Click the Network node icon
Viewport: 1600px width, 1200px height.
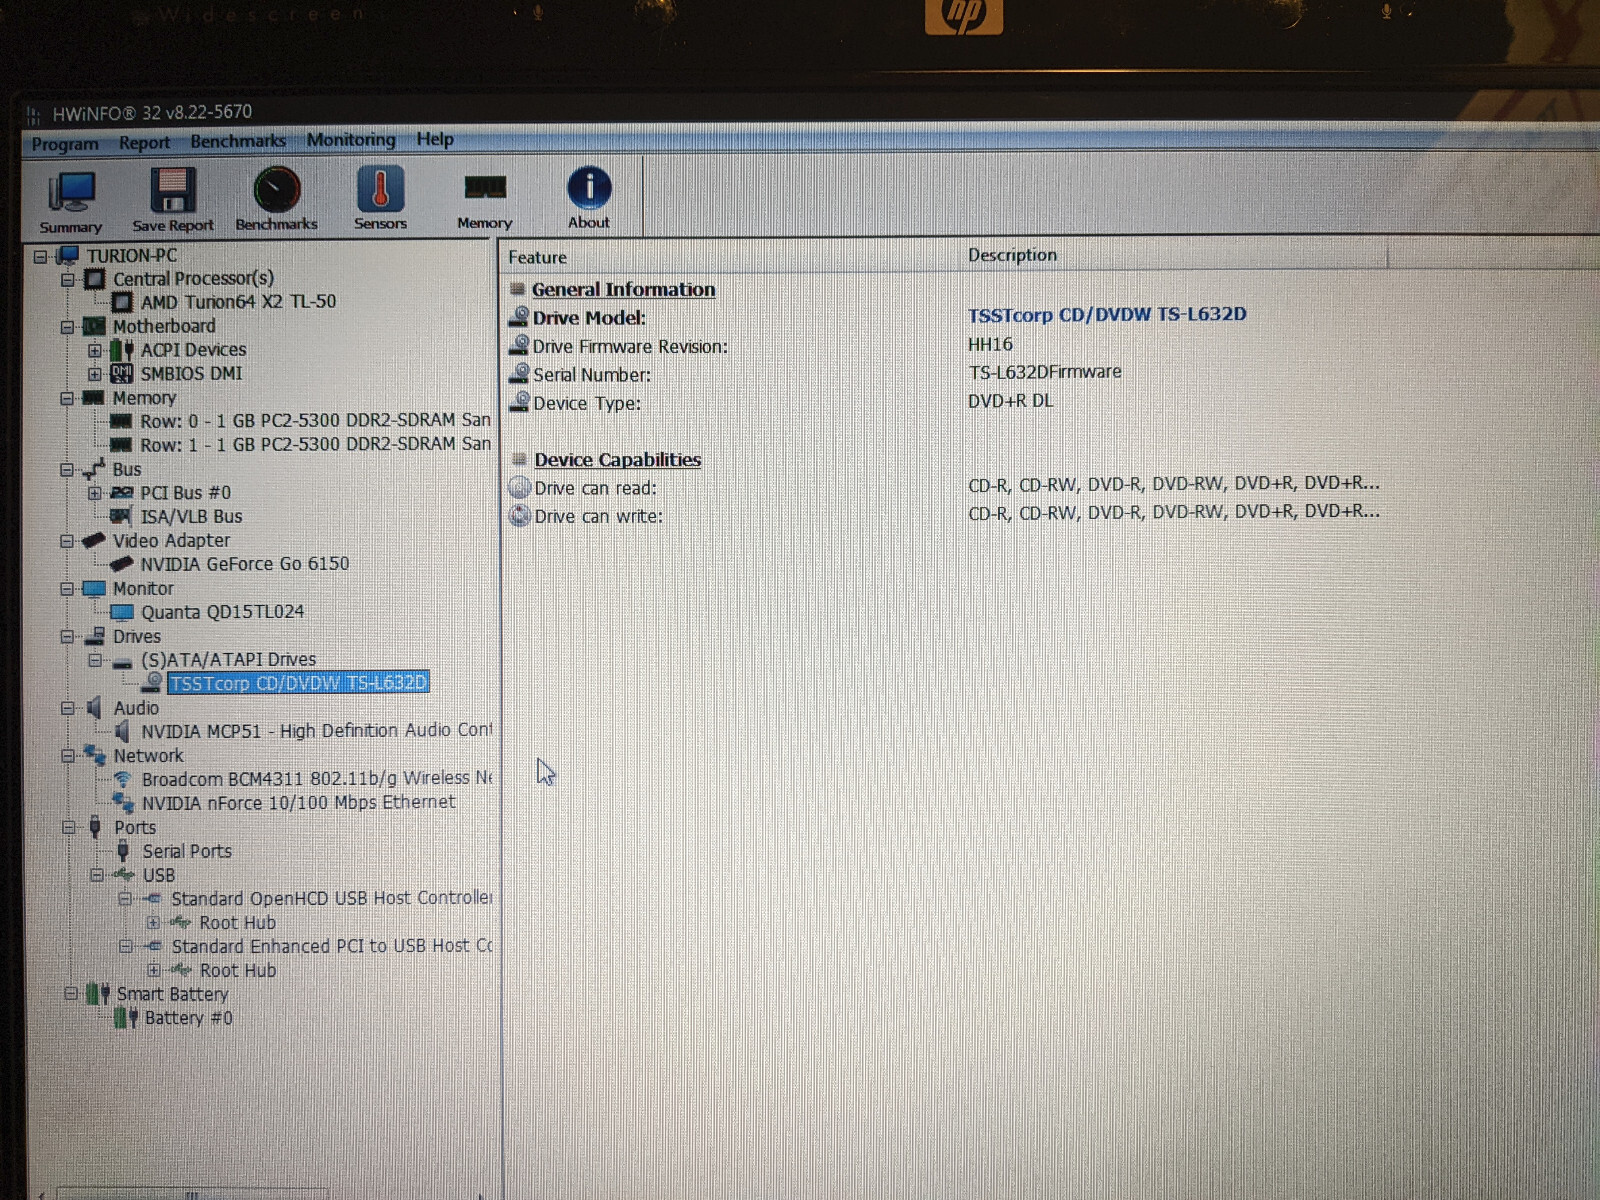pyautogui.click(x=95, y=756)
